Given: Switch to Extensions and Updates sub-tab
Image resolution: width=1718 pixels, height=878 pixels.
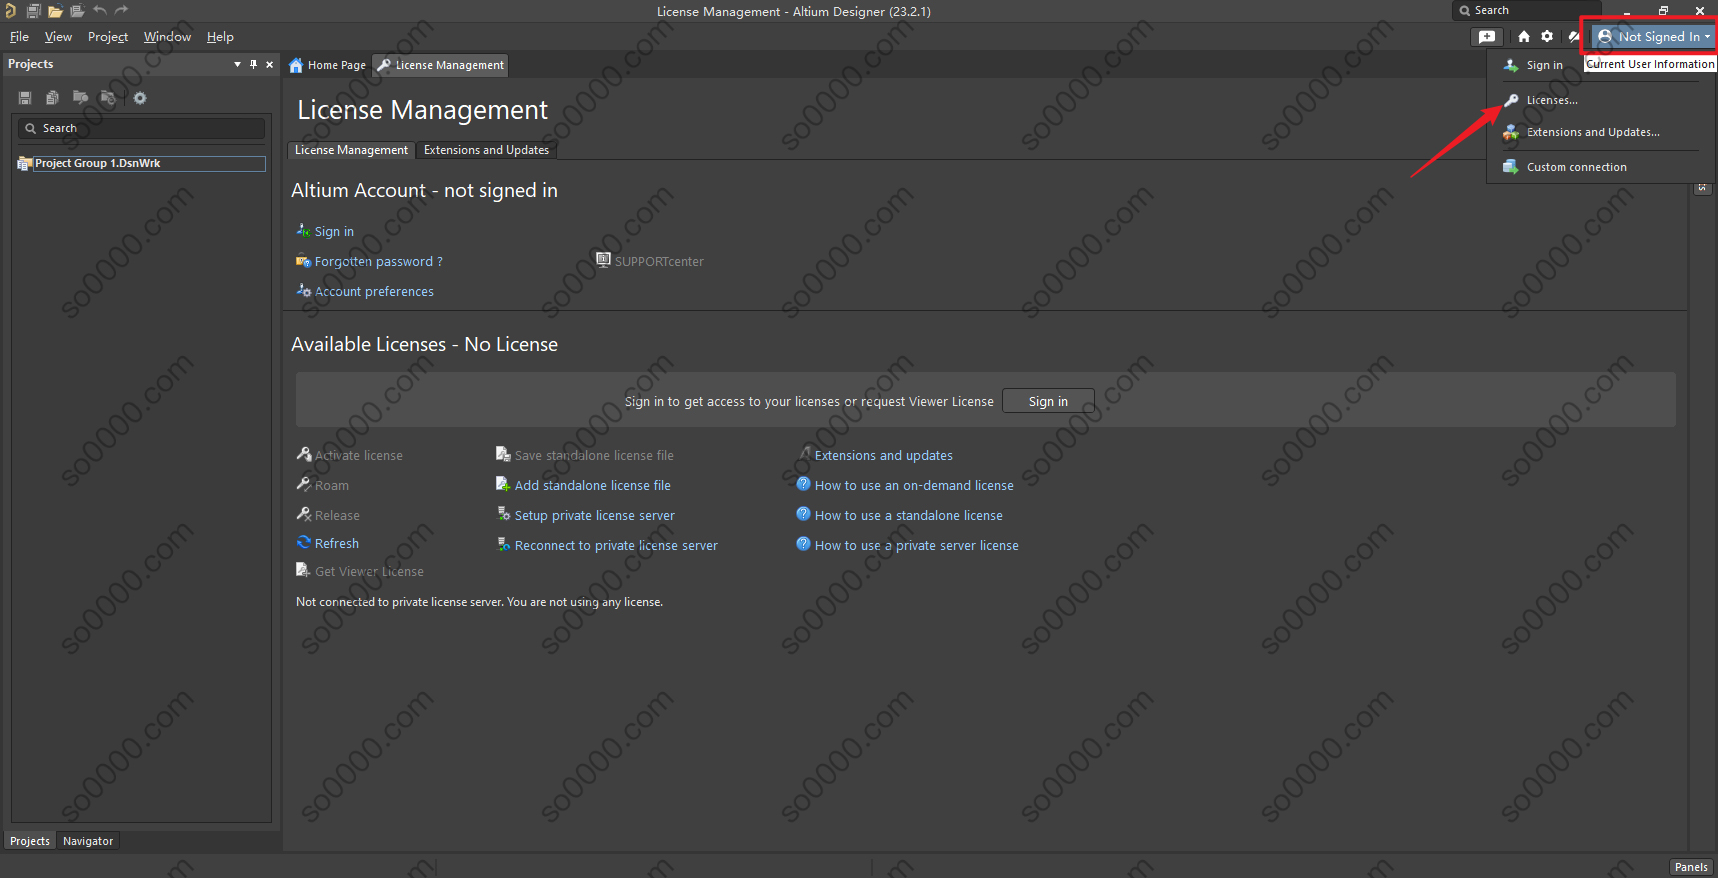Looking at the screenshot, I should (486, 150).
